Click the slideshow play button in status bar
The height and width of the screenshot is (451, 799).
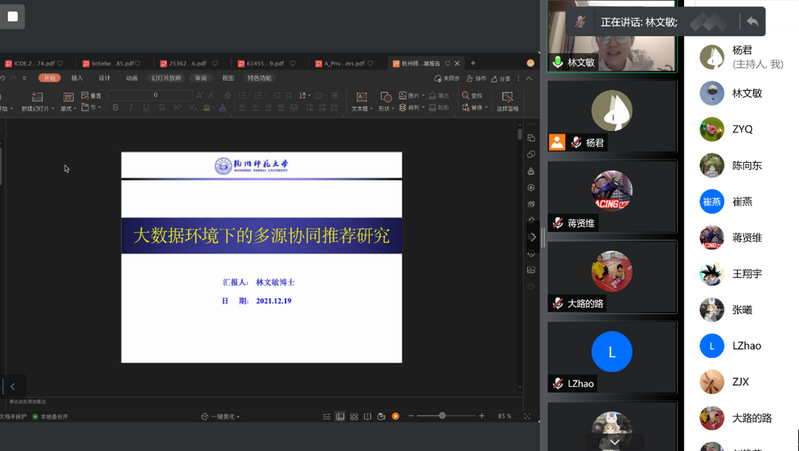[x=396, y=416]
